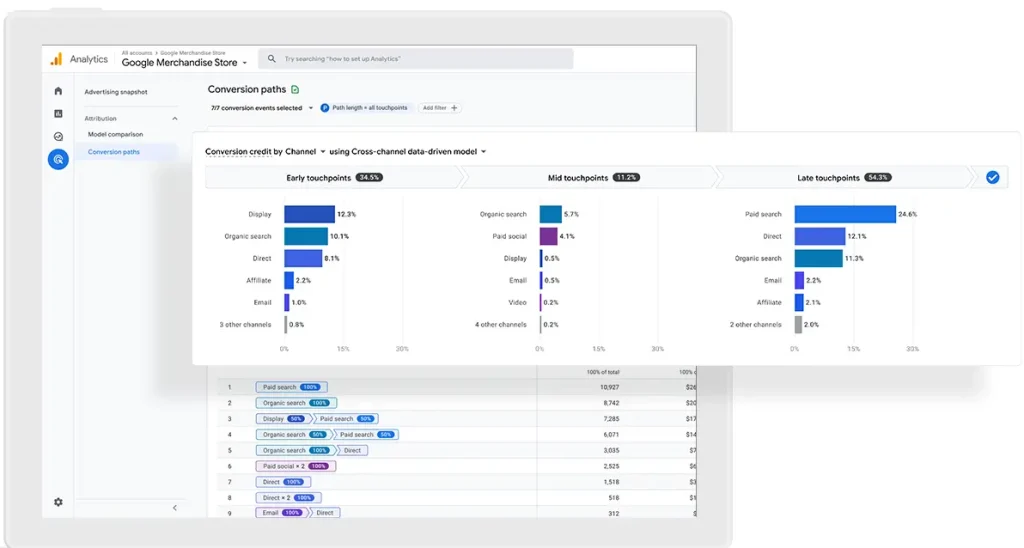Viewport: 1024px width, 548px height.
Task: Click 2 other channels label
Action: click(756, 325)
